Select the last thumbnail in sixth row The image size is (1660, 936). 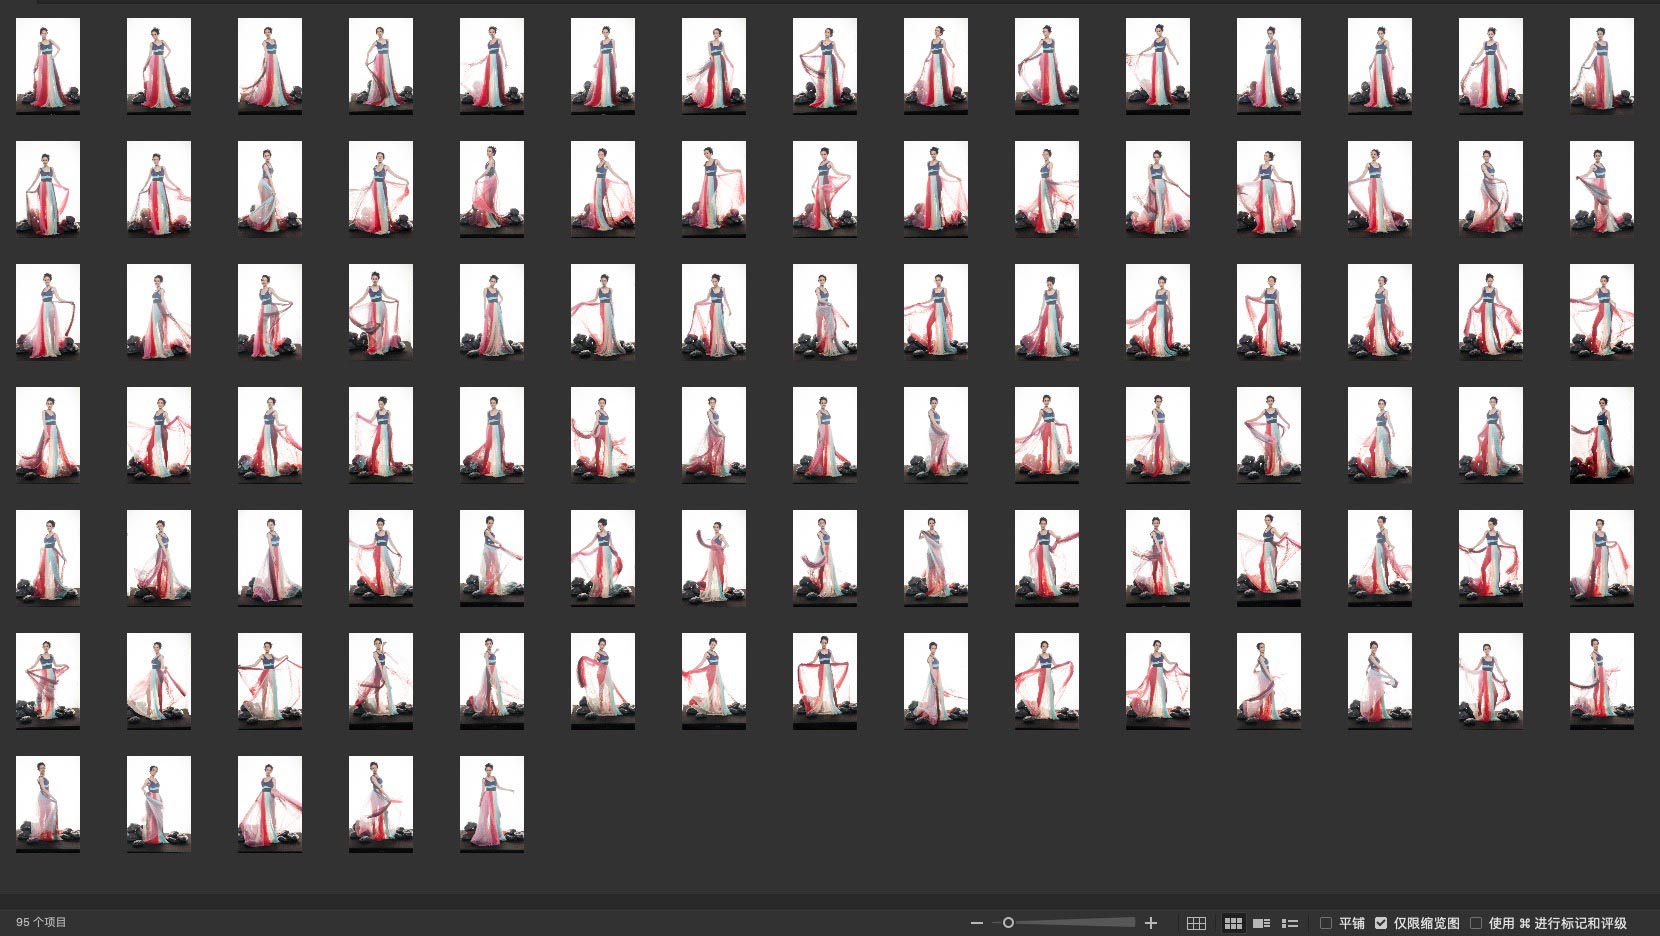pos(1601,681)
